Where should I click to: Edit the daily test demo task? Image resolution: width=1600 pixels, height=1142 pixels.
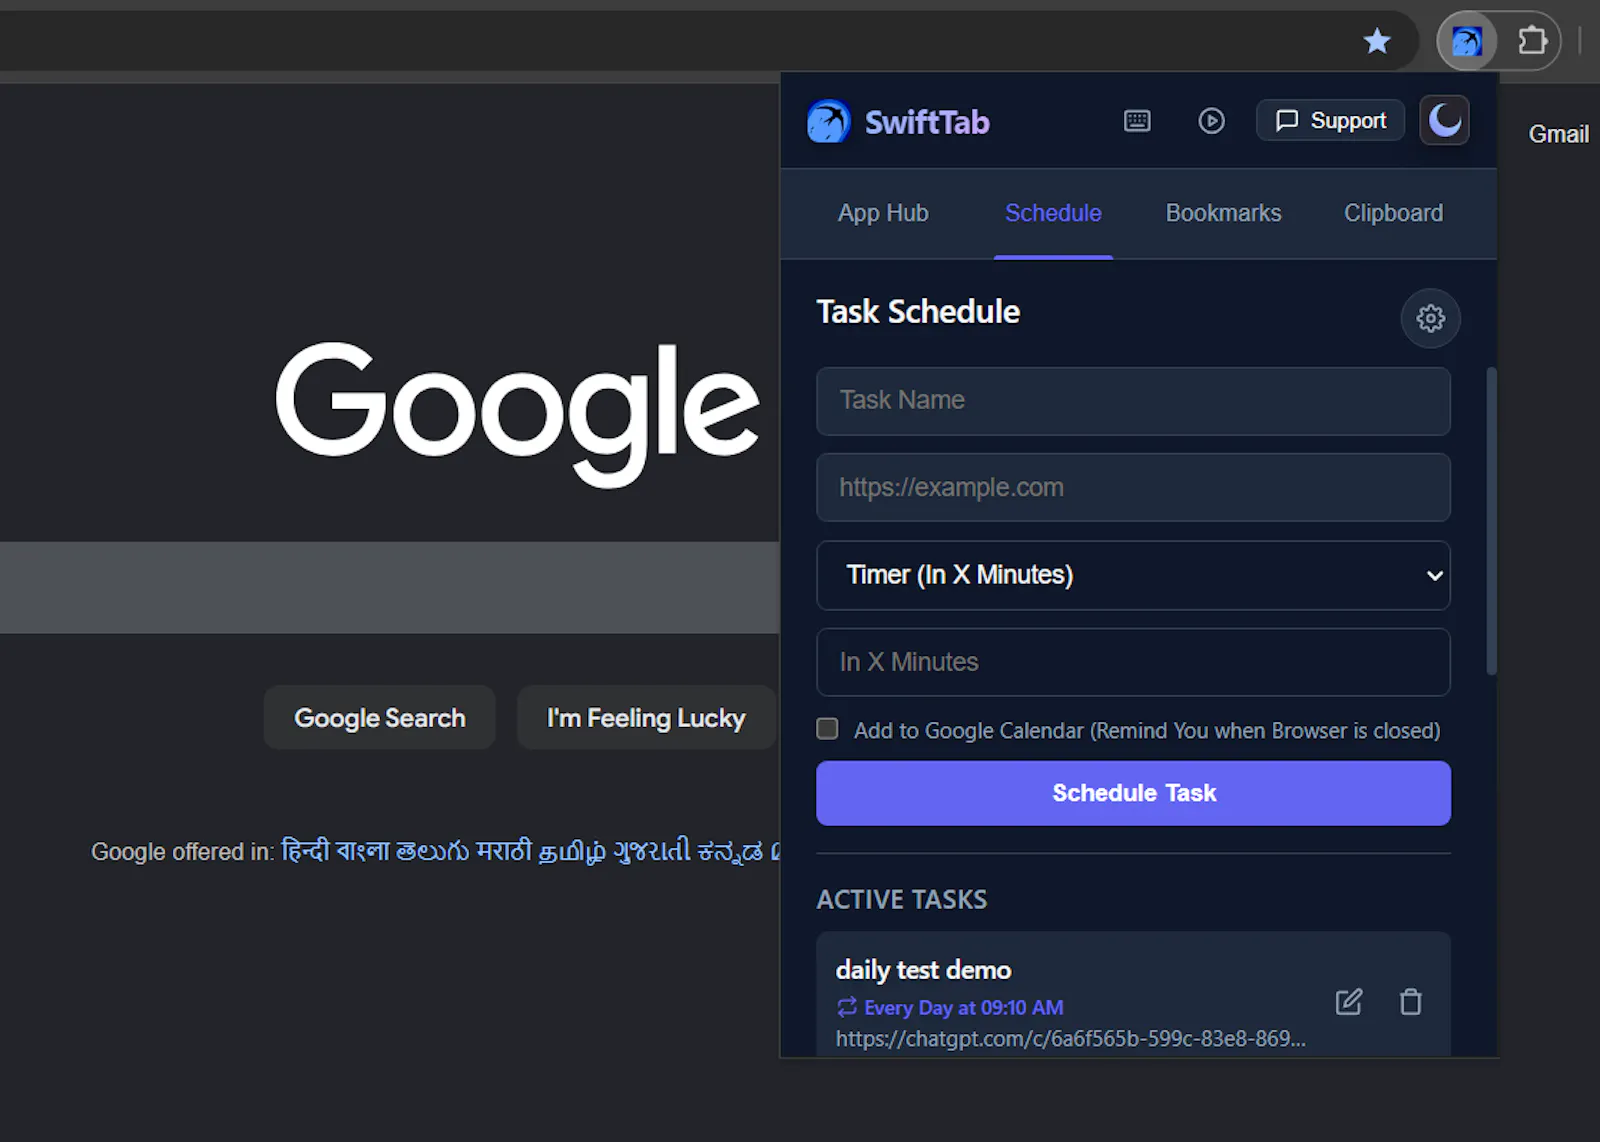[1348, 1002]
